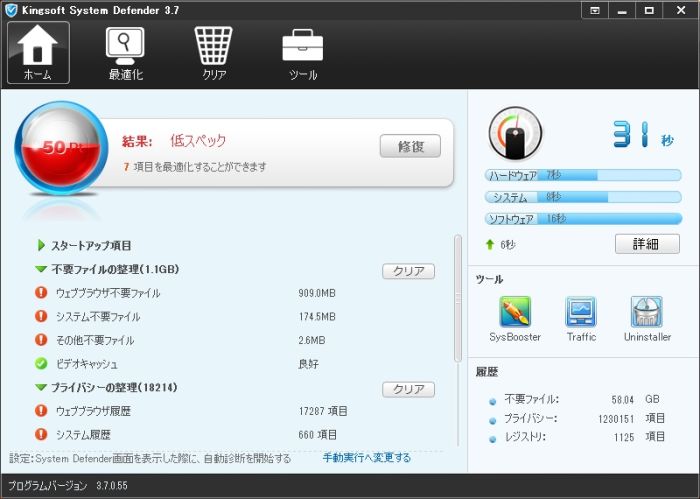The width and height of the screenshot is (700, 499).
Task: Expand the スタートアップ項目 section
Action: pos(42,245)
